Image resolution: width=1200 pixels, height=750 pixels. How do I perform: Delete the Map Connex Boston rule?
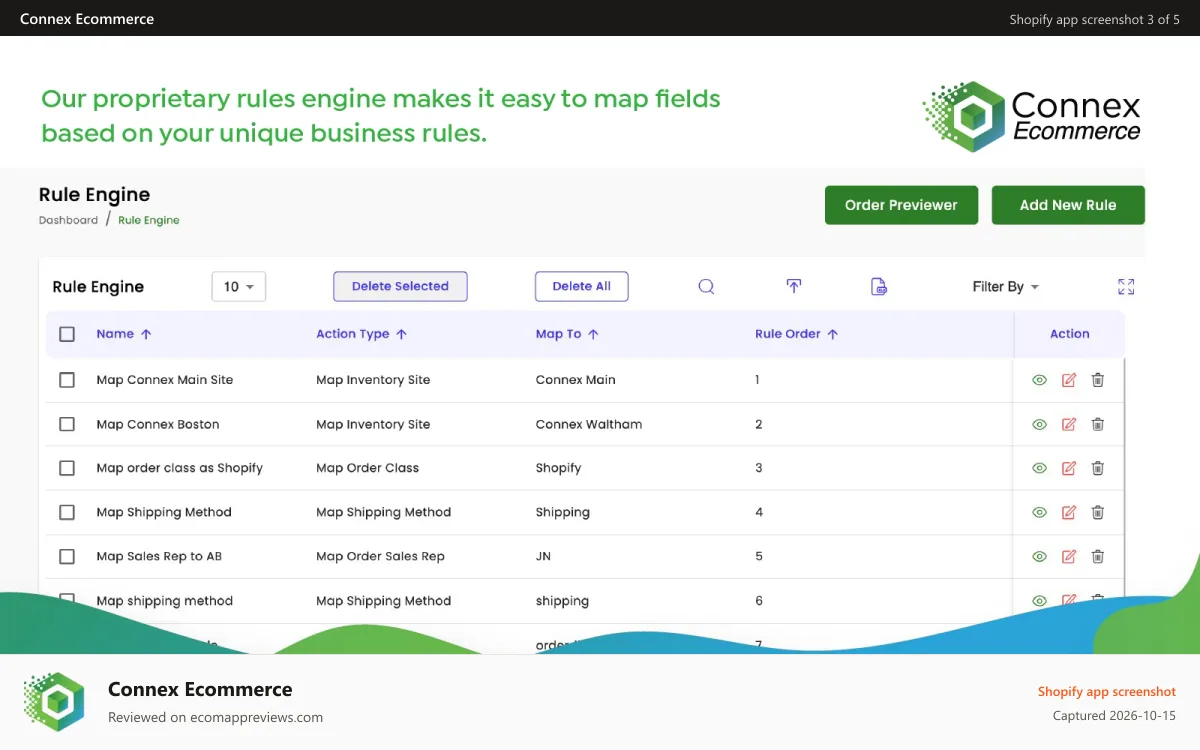tap(1097, 424)
